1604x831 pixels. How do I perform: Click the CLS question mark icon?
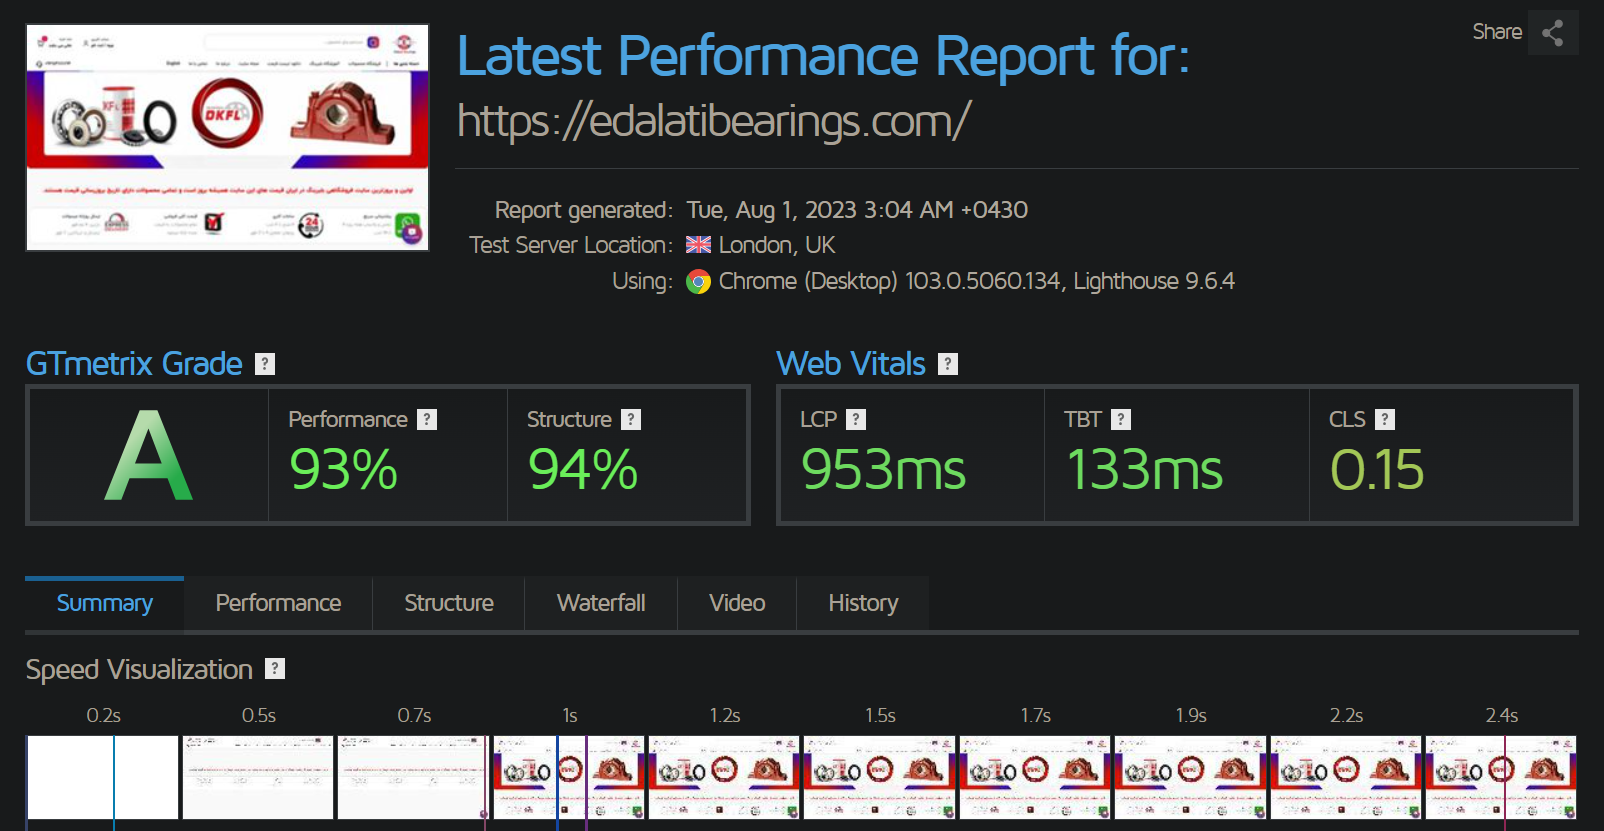pos(1385,420)
